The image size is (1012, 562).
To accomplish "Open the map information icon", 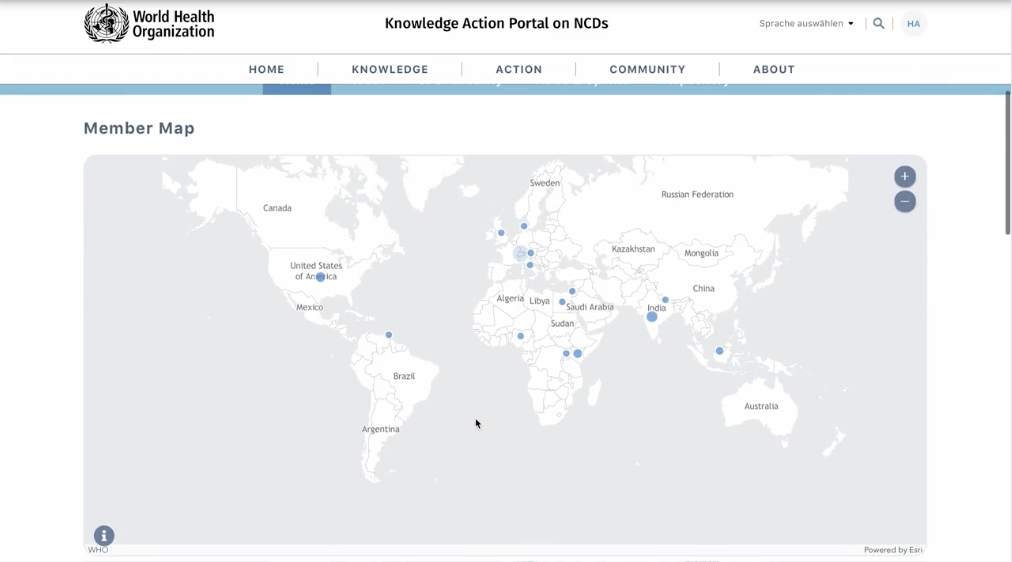I will coord(104,536).
